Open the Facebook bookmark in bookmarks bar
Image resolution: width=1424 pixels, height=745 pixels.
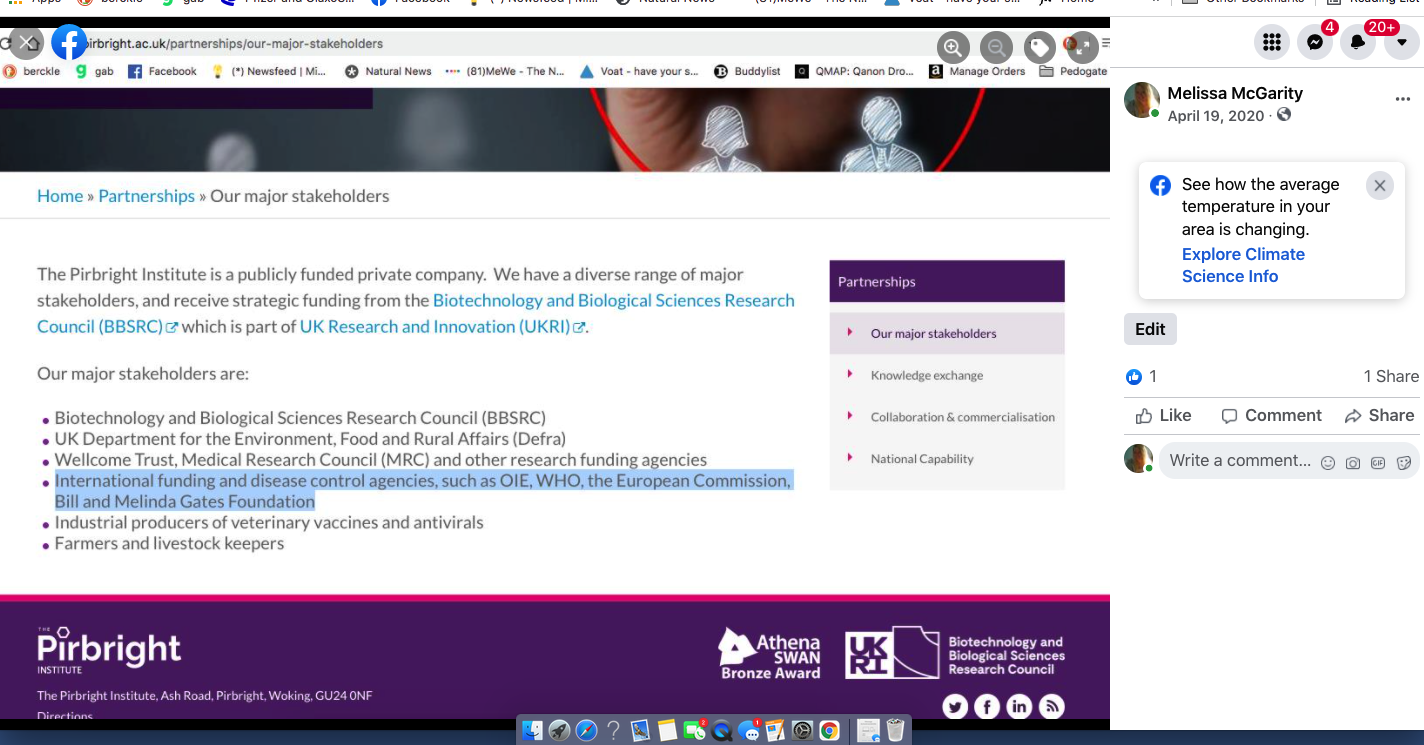[163, 71]
